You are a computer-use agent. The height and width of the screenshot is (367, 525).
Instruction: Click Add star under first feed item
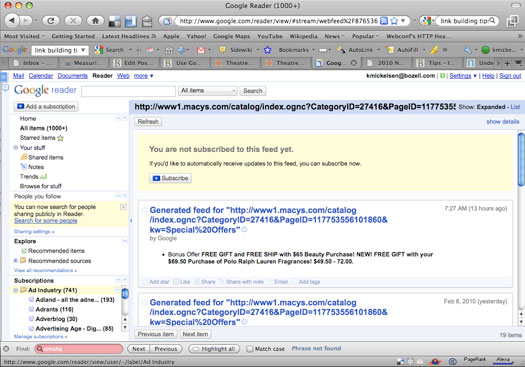pyautogui.click(x=156, y=282)
